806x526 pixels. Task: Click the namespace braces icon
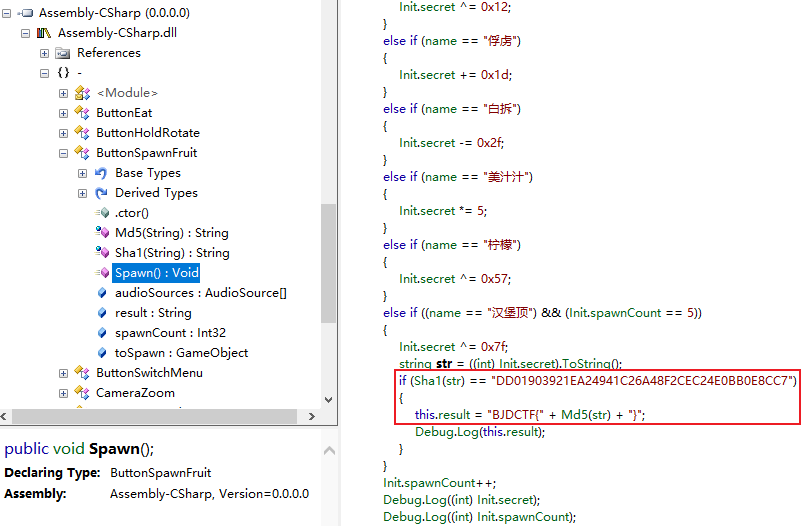63,72
